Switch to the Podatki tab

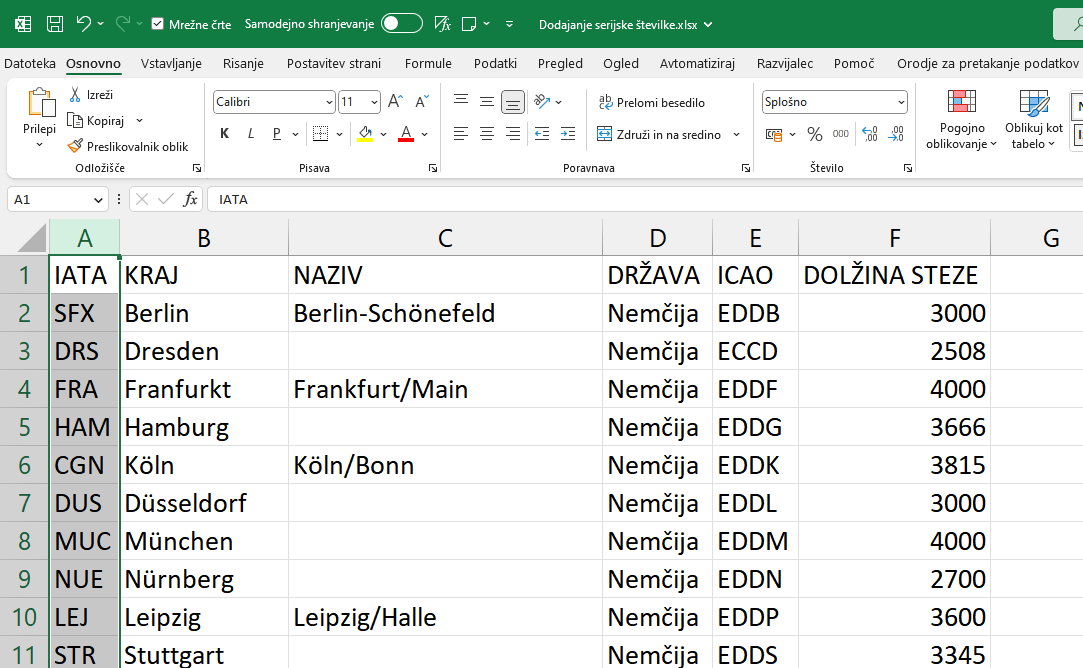click(495, 64)
